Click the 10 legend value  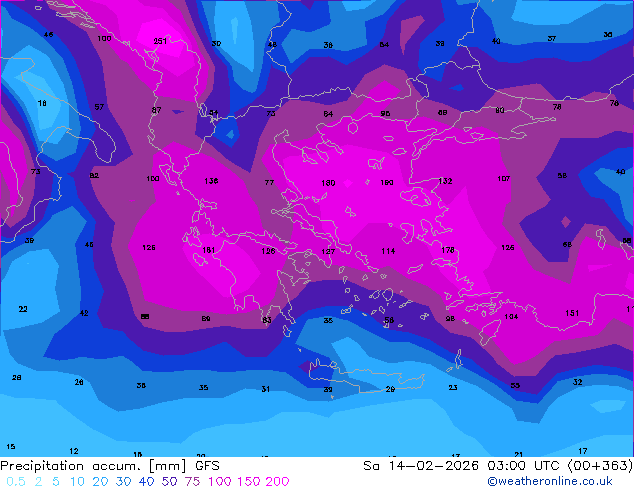[x=77, y=481]
